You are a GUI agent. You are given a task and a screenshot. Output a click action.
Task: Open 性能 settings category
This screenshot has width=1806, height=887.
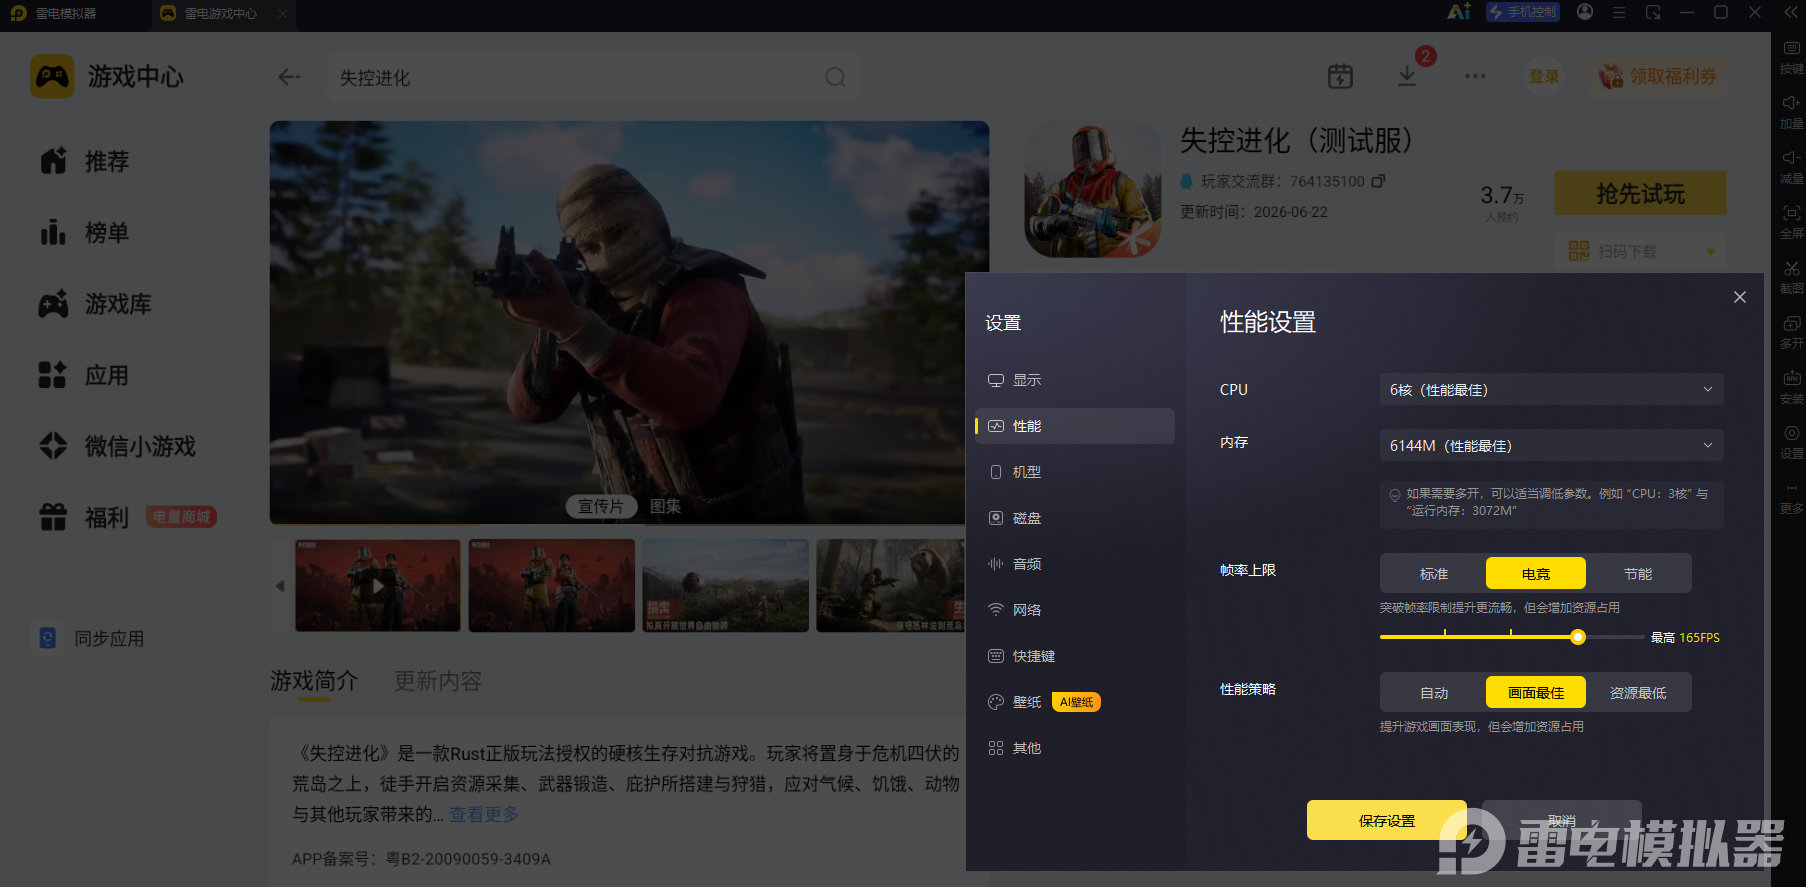coord(1074,426)
